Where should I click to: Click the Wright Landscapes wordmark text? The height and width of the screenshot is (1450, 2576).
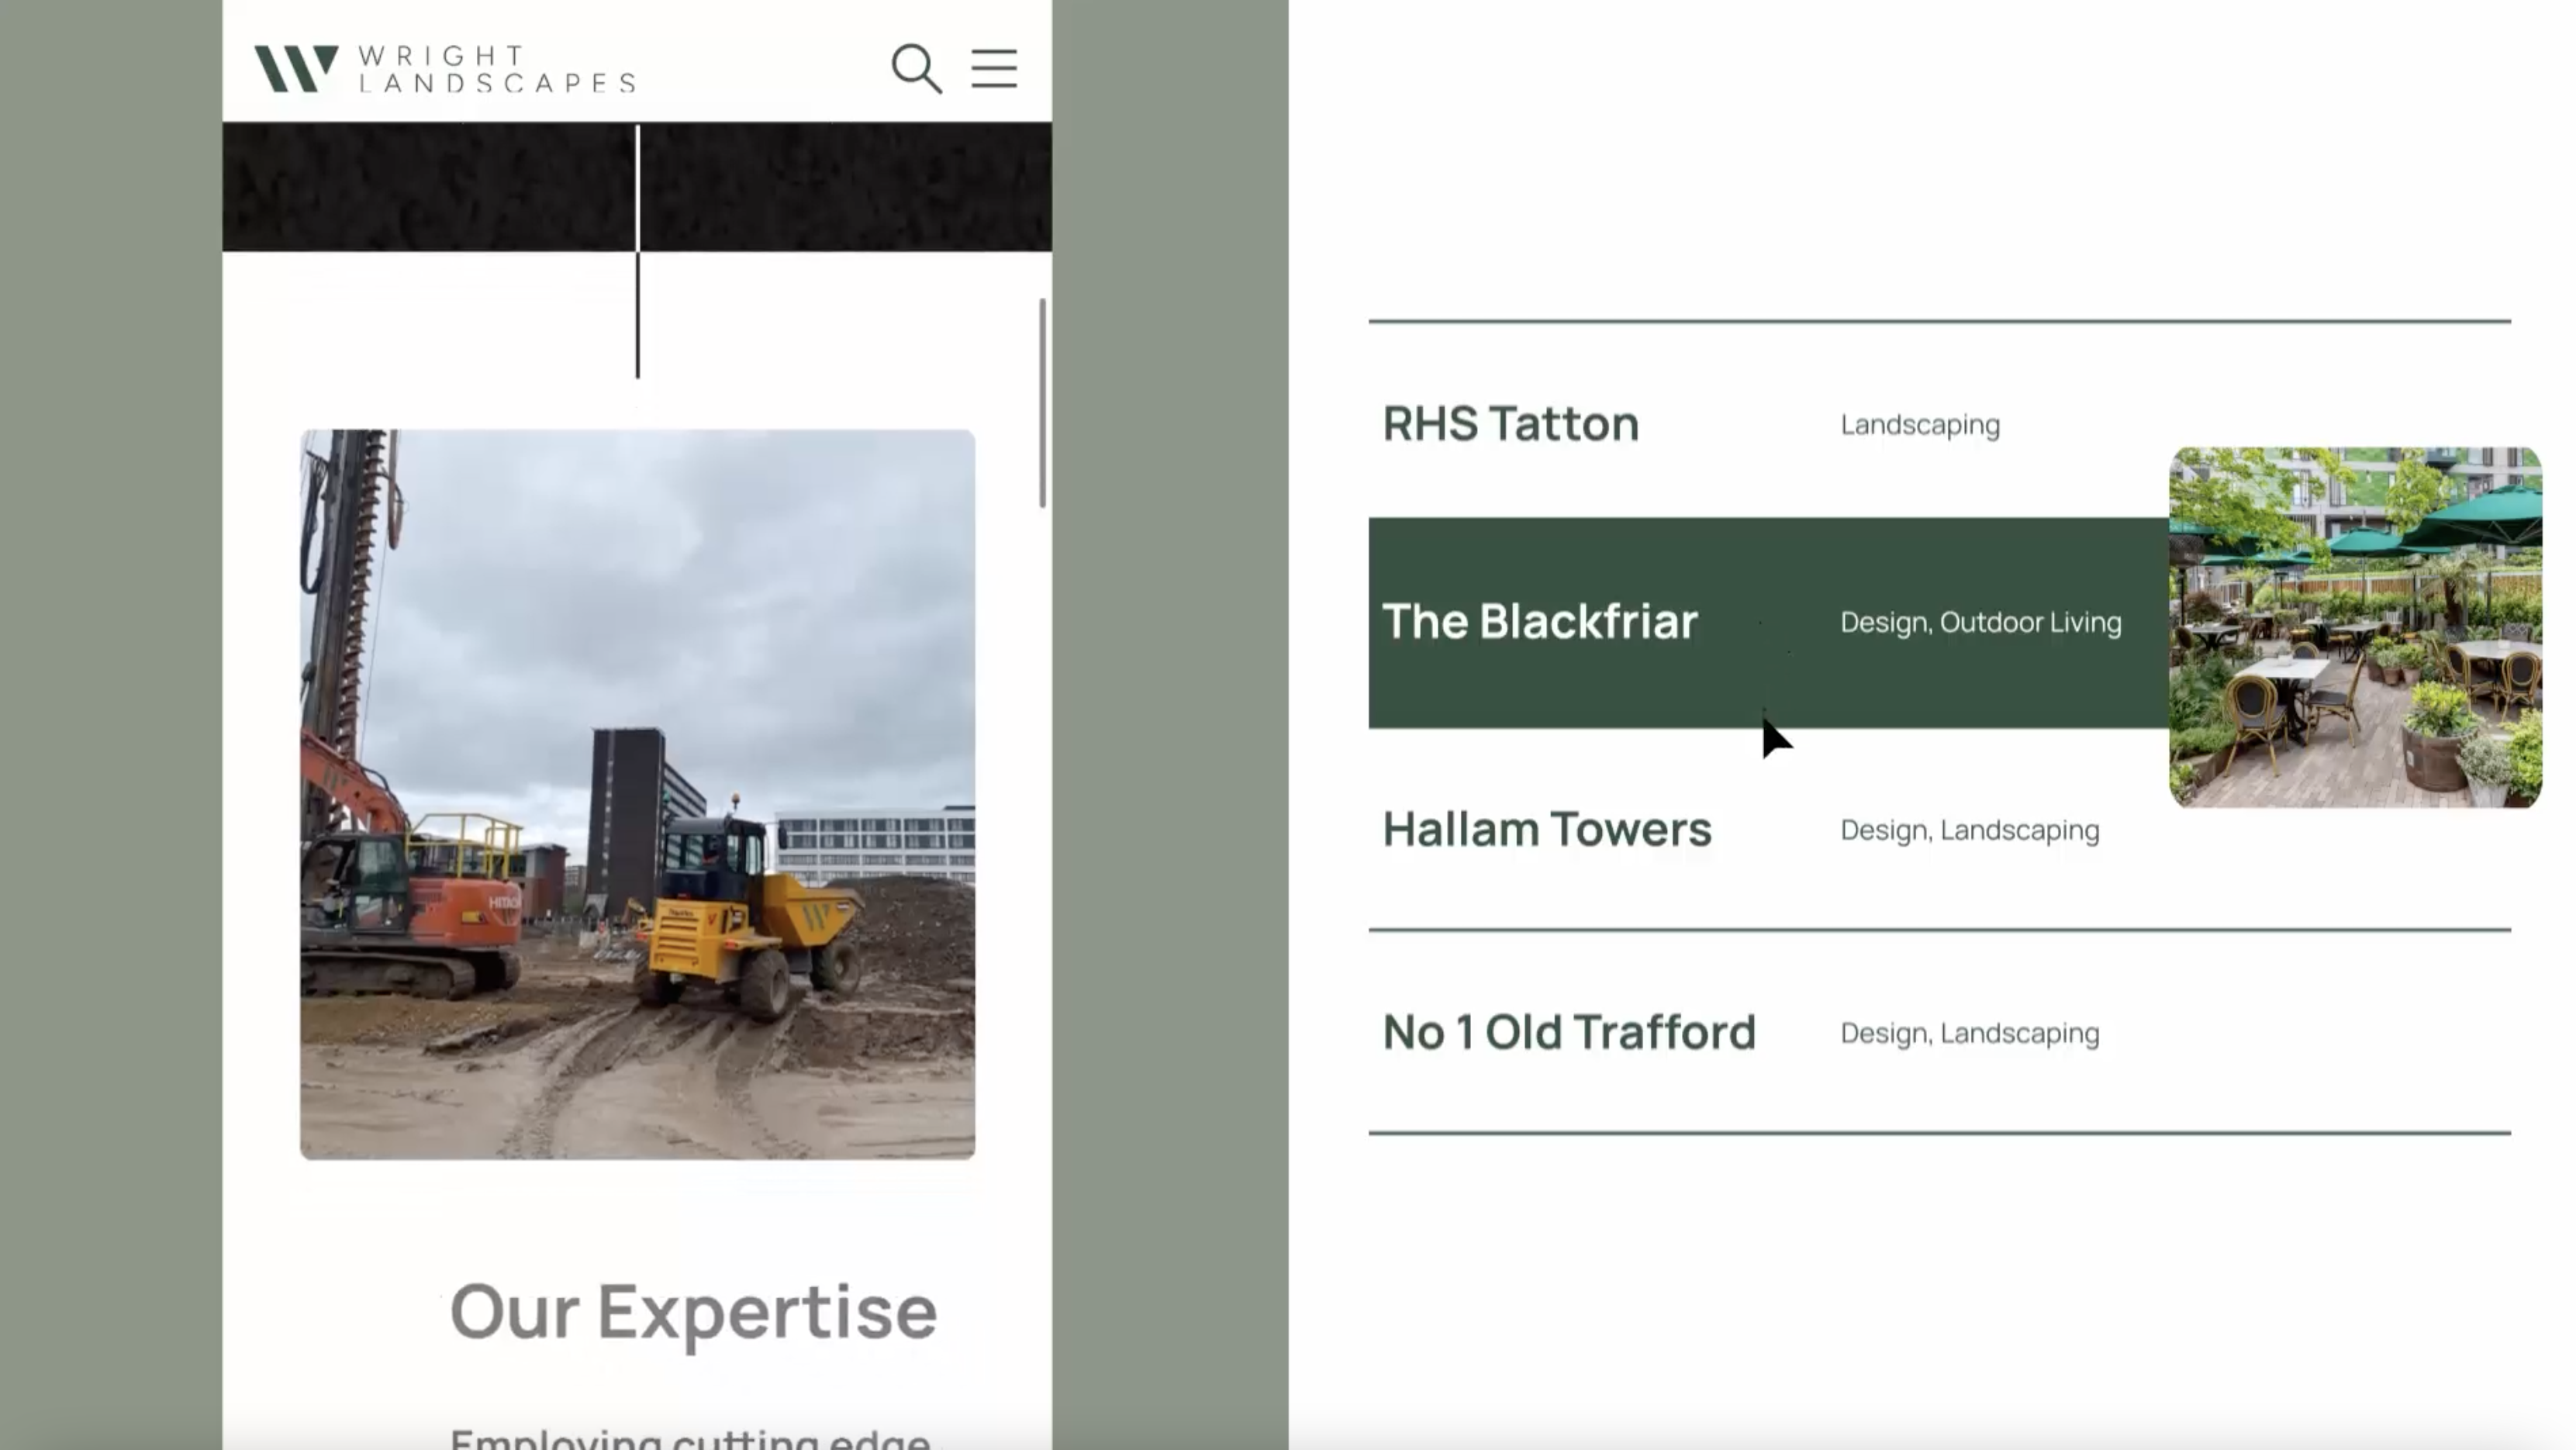coord(496,69)
